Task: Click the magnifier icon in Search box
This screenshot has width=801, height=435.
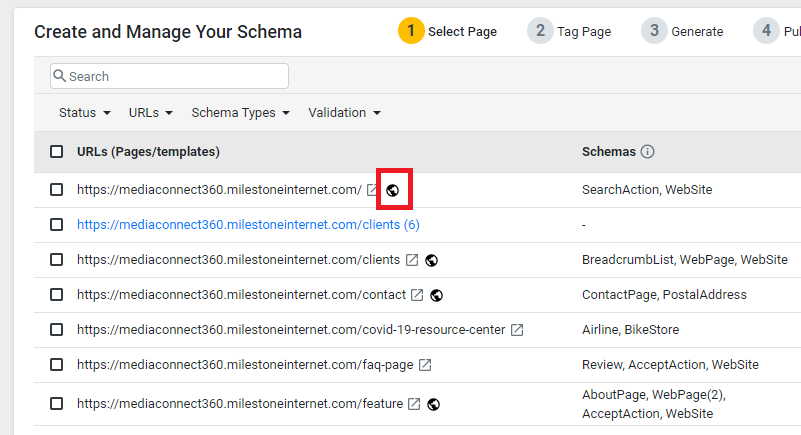Action: coord(60,76)
